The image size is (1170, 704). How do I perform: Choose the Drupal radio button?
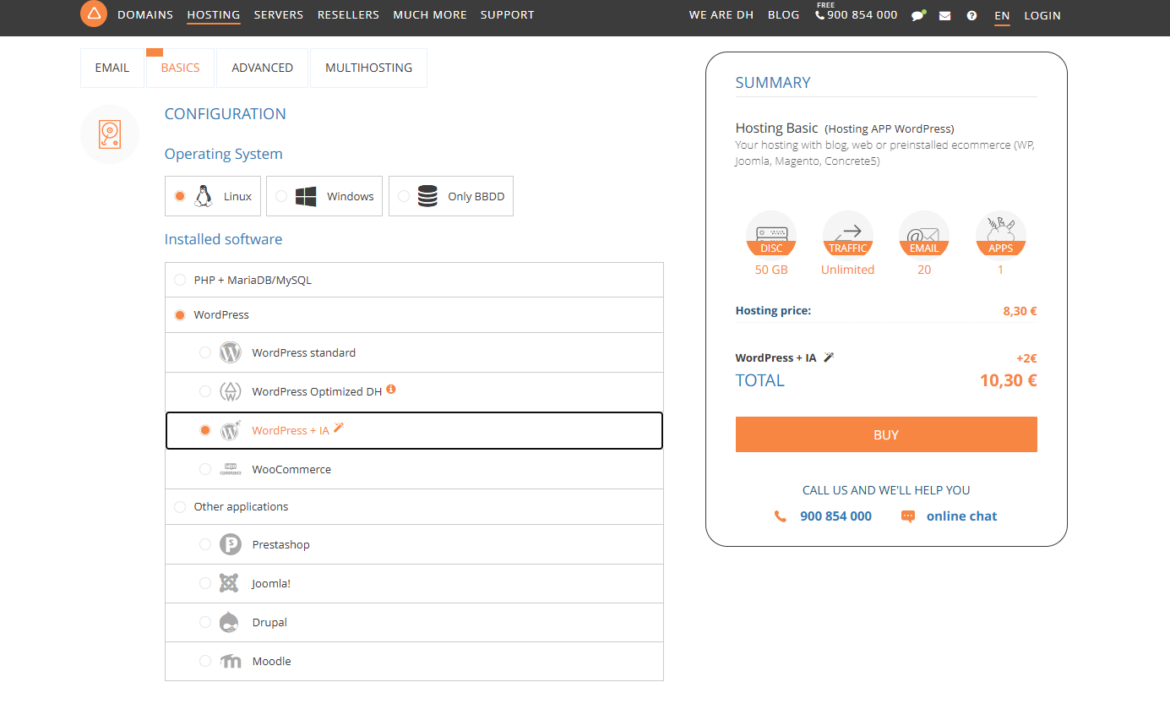tap(204, 622)
